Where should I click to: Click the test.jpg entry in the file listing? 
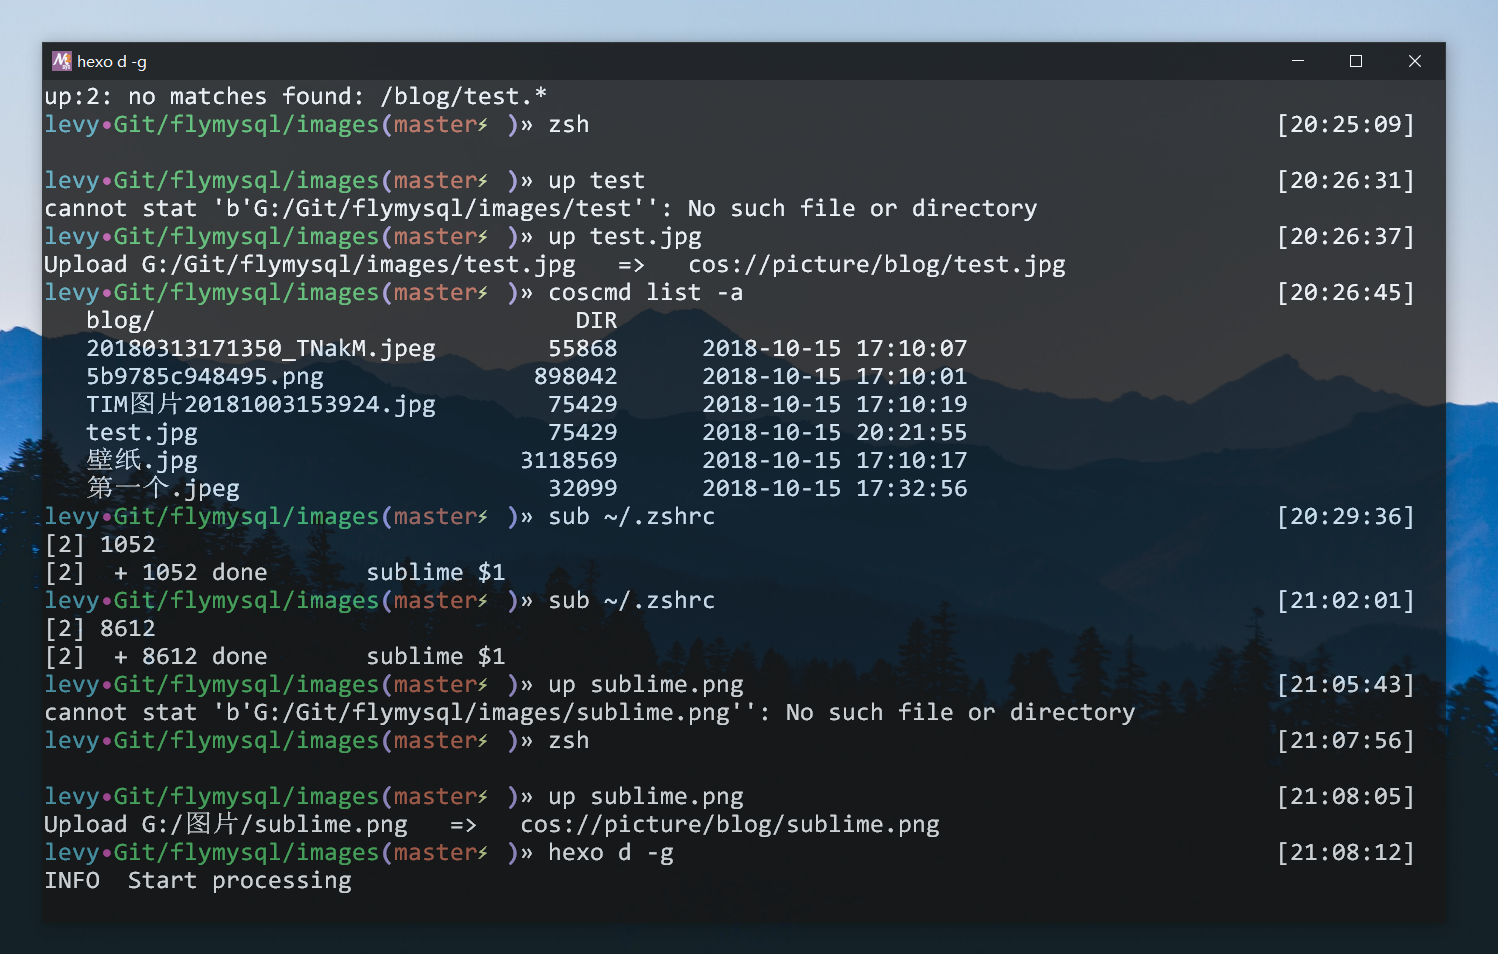click(x=142, y=433)
